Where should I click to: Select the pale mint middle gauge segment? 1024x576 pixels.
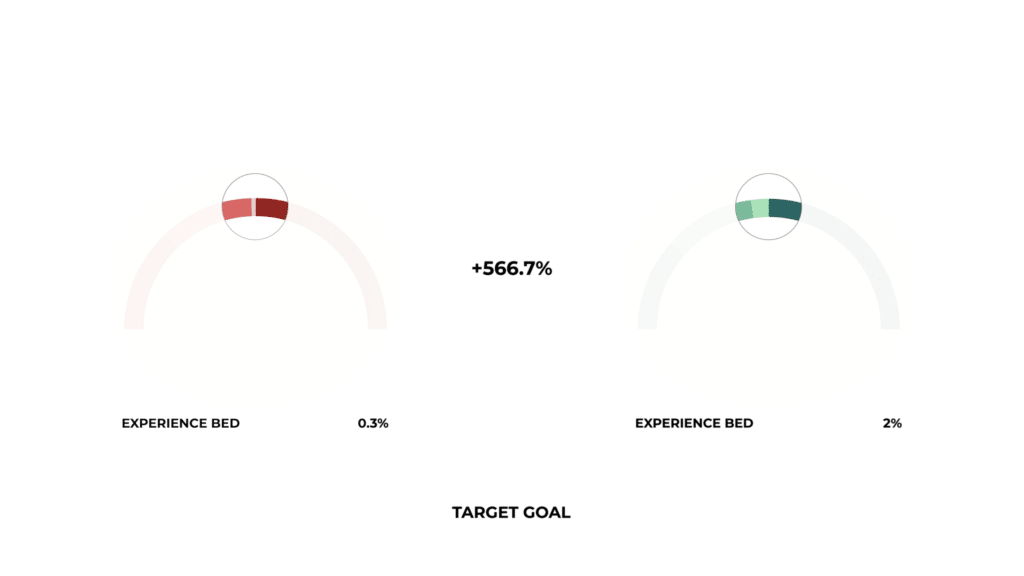760,208
